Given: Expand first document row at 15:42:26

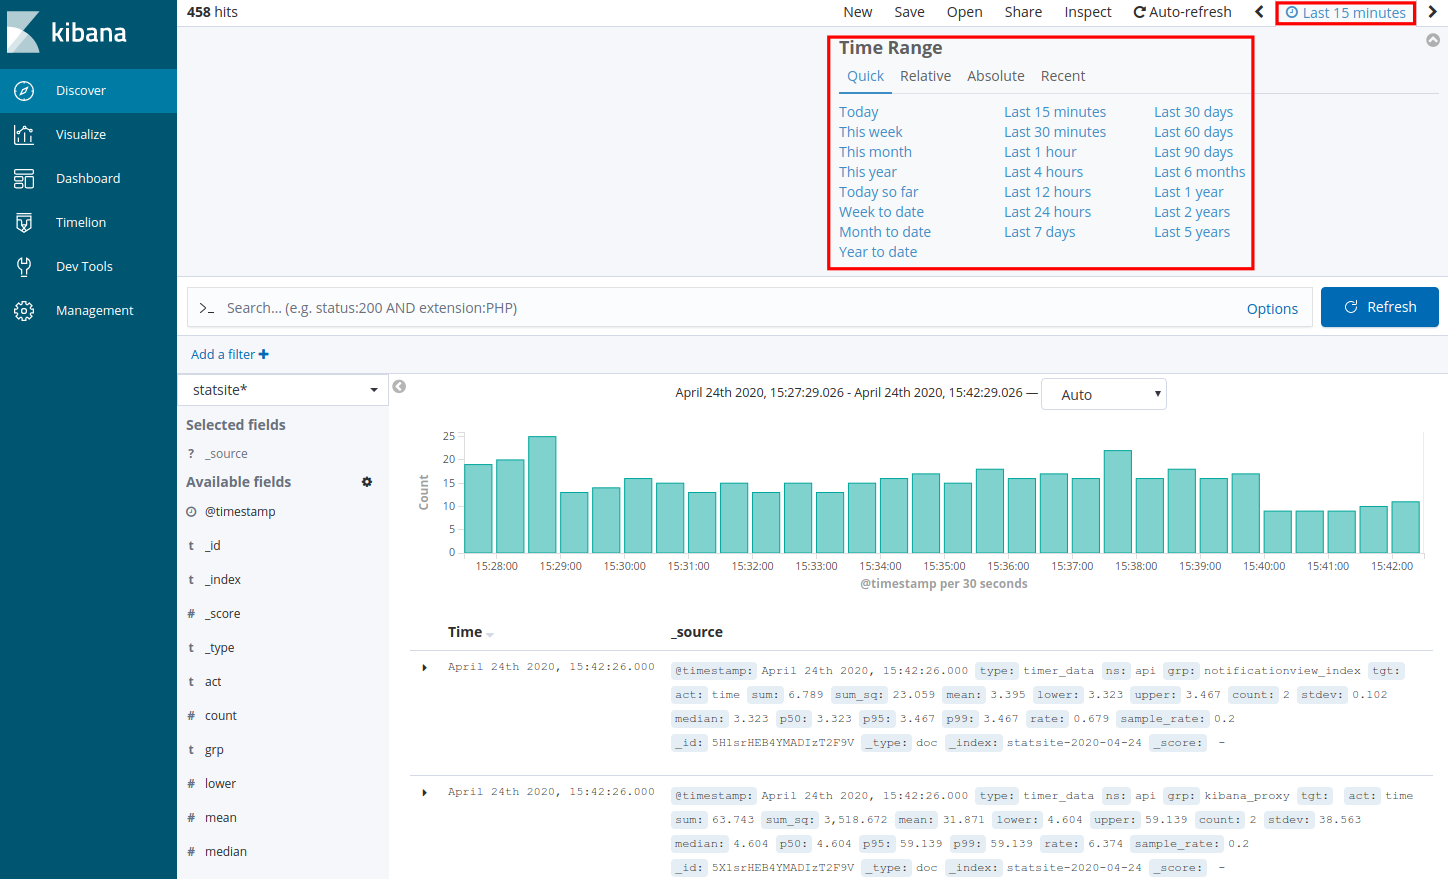Looking at the screenshot, I should coord(425,668).
